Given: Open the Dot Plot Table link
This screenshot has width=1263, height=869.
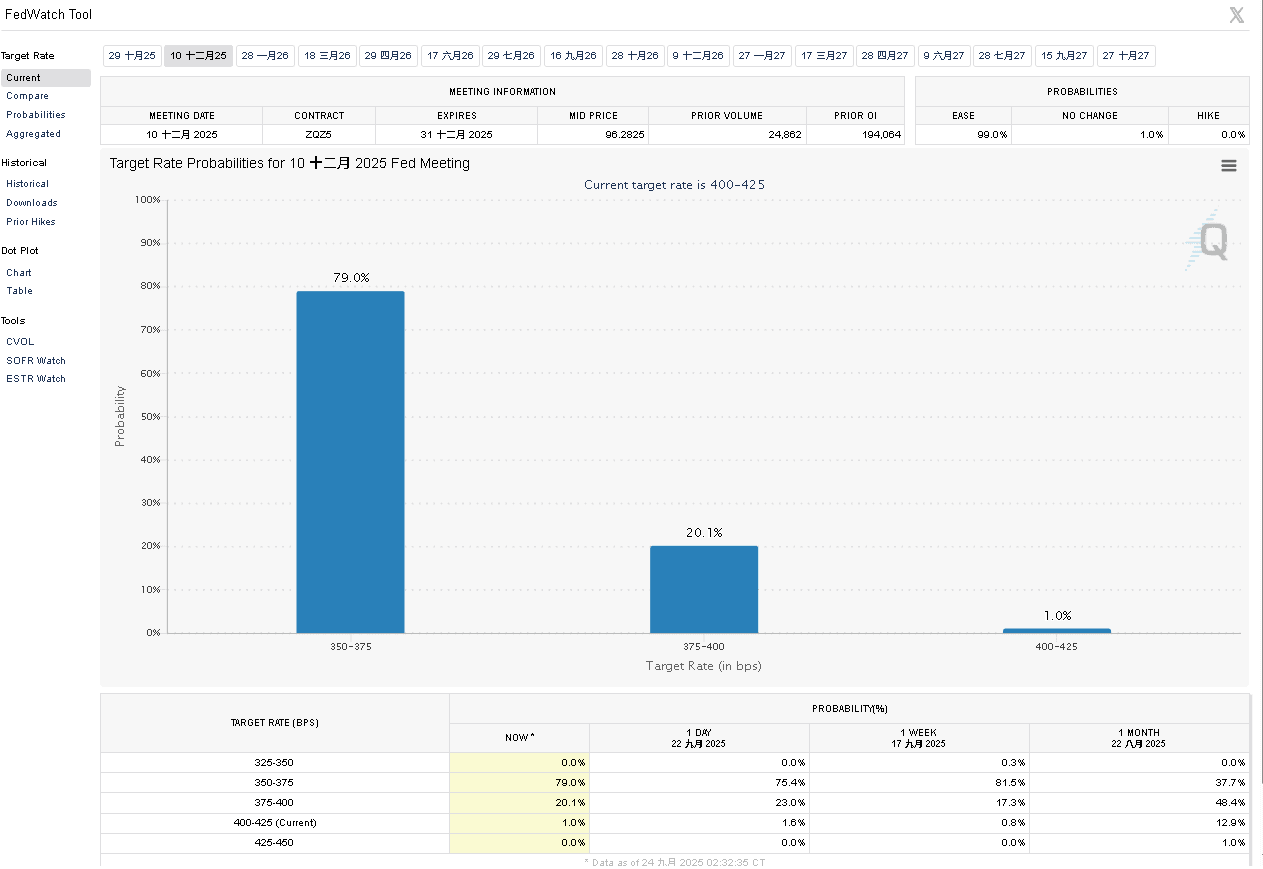Looking at the screenshot, I should 19,291.
